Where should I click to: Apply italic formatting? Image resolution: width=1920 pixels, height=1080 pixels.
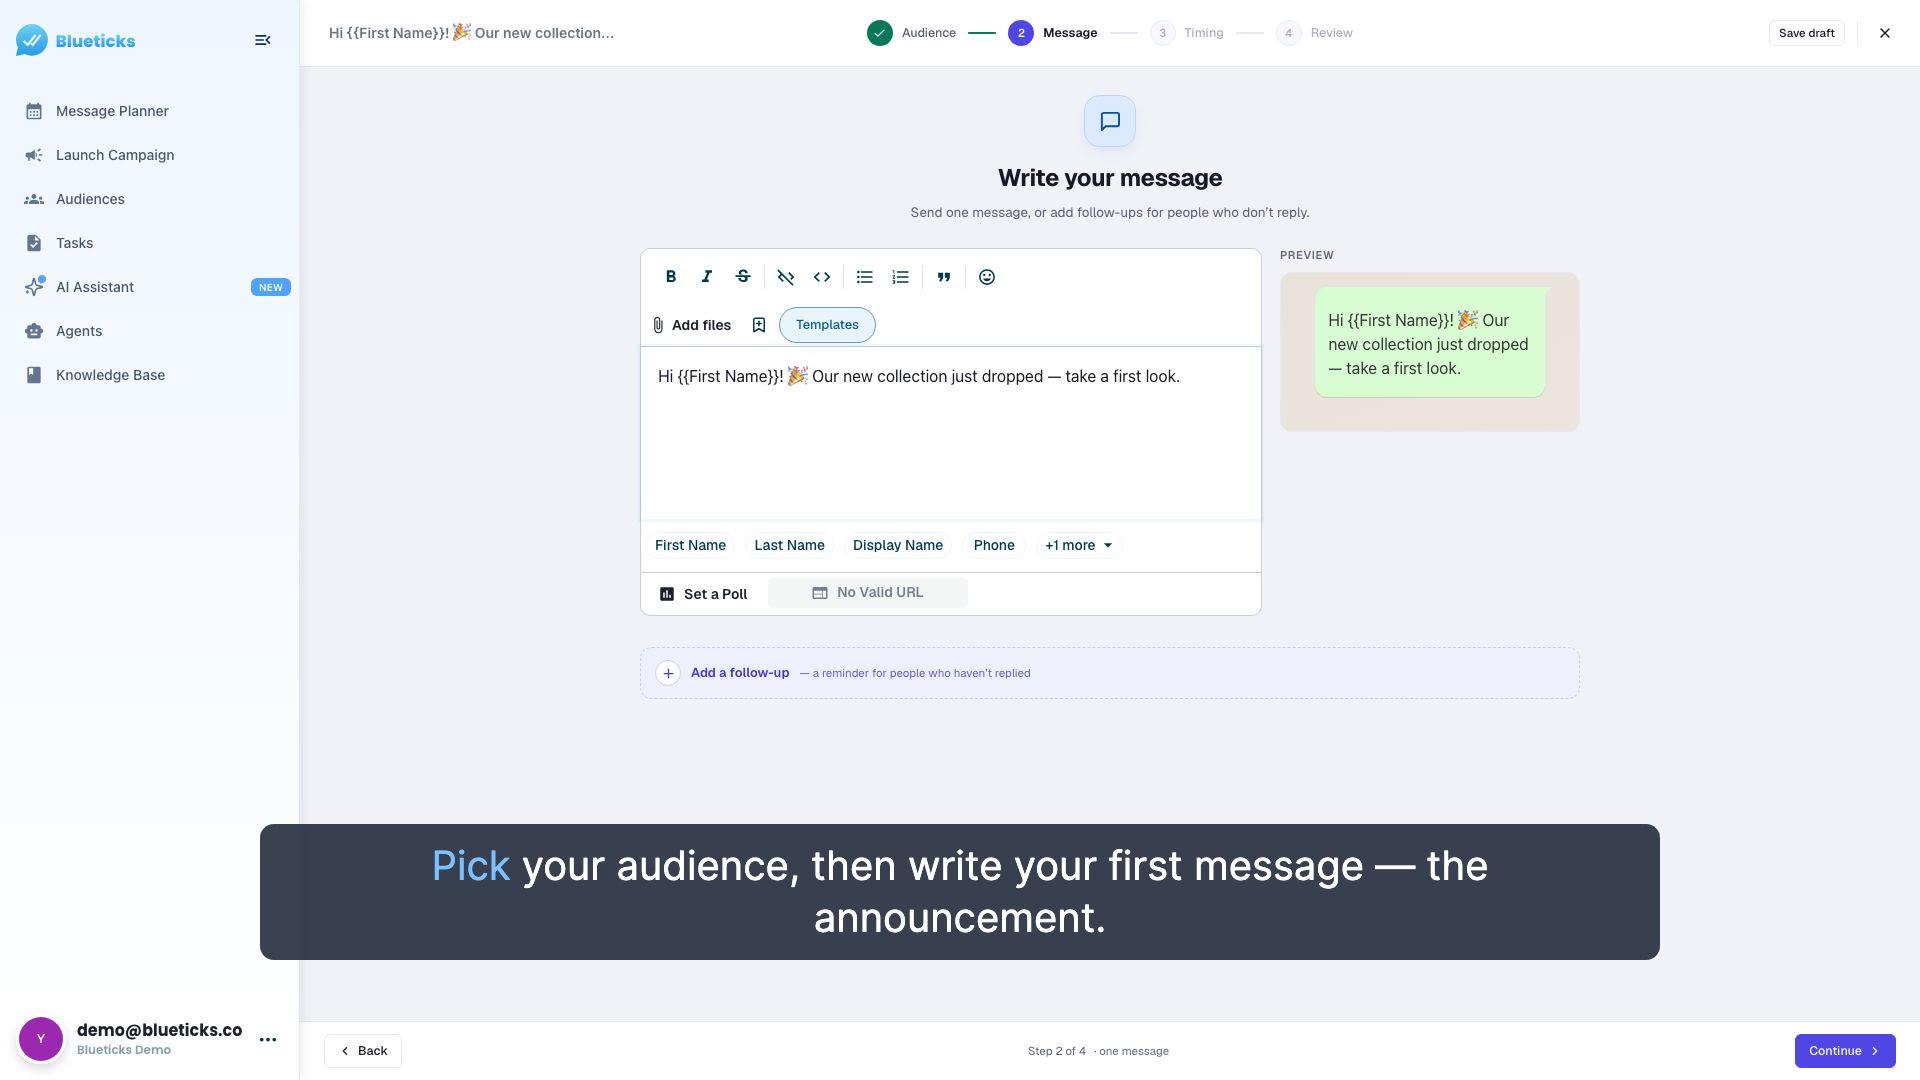(707, 277)
